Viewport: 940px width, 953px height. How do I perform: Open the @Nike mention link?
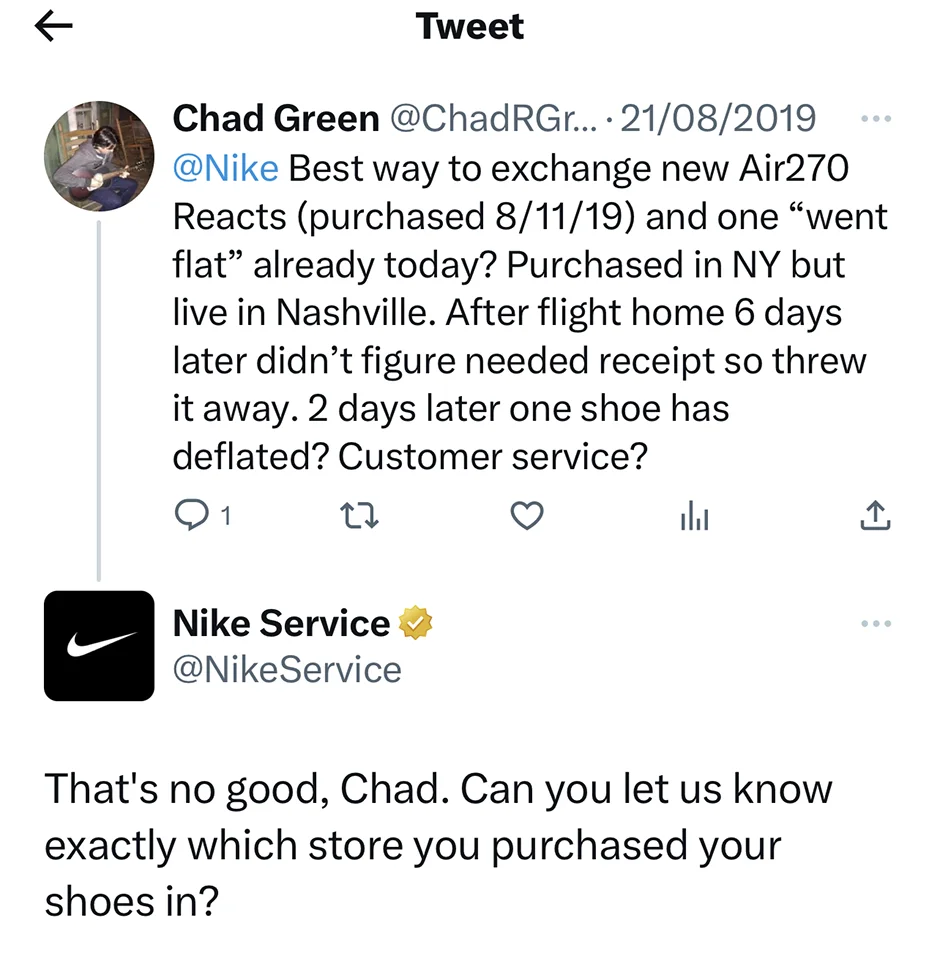click(225, 168)
